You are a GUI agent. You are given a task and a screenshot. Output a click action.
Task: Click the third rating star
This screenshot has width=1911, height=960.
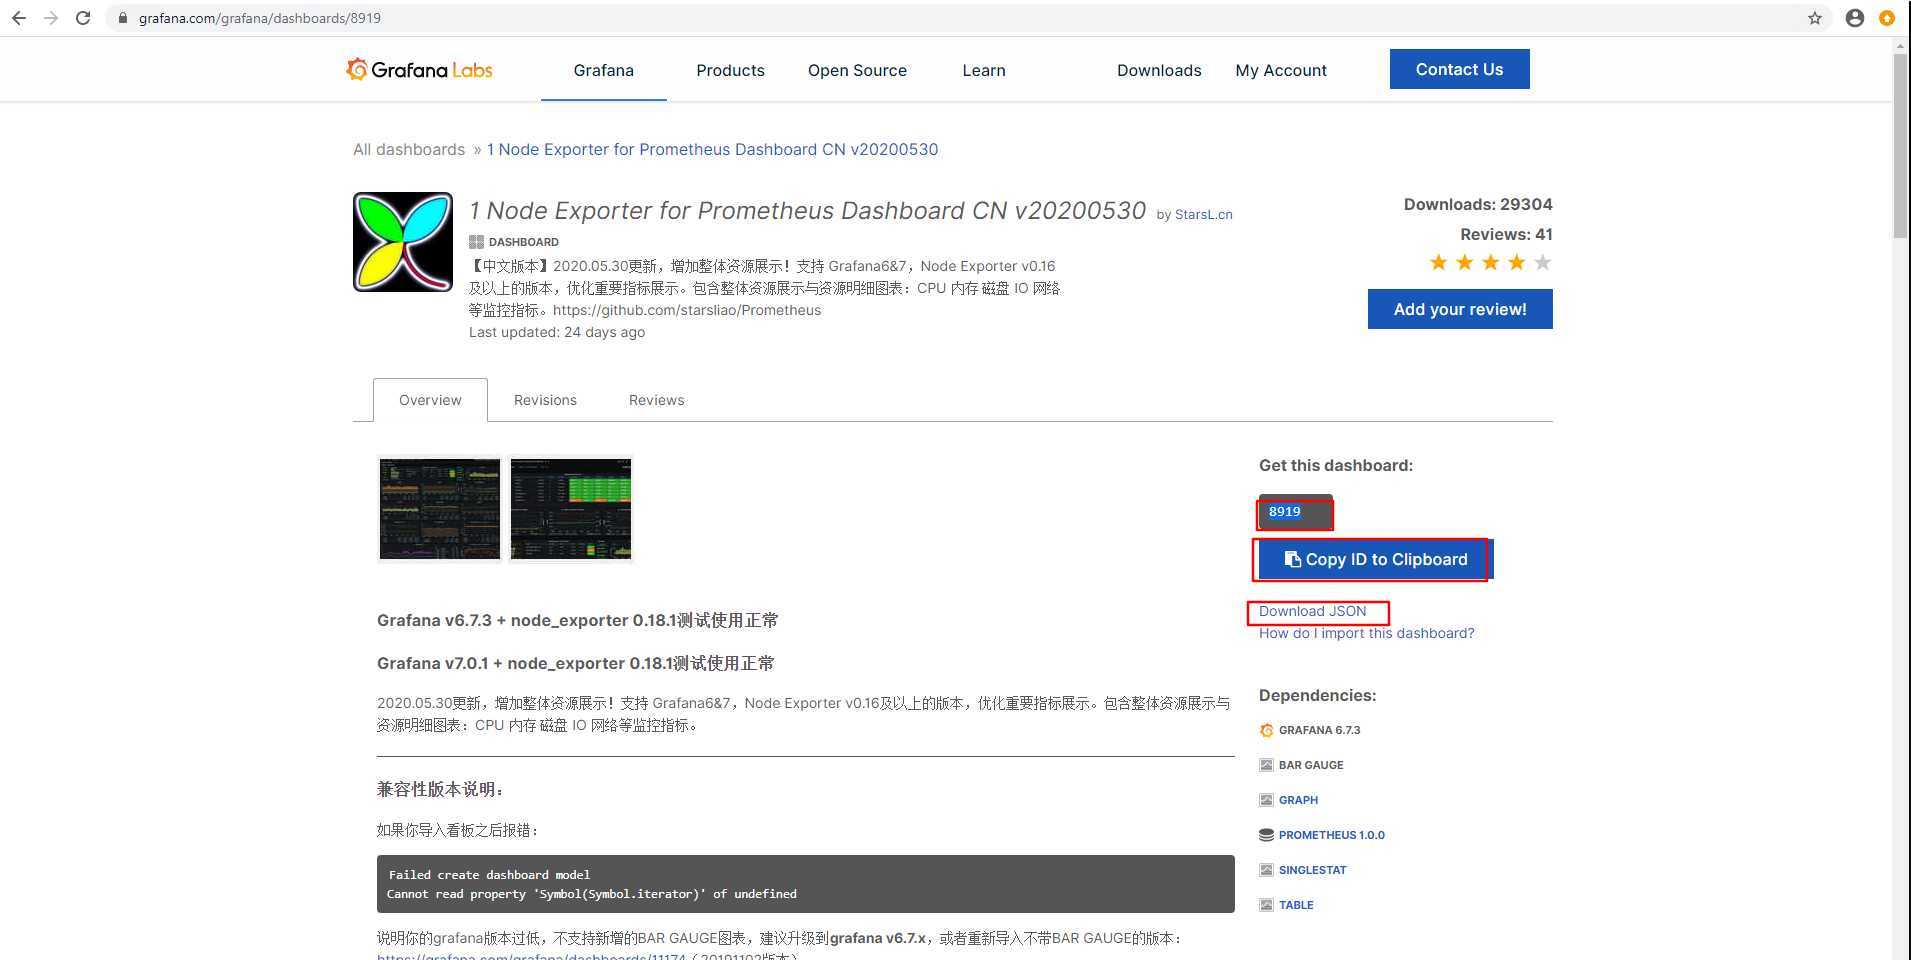click(x=1491, y=263)
